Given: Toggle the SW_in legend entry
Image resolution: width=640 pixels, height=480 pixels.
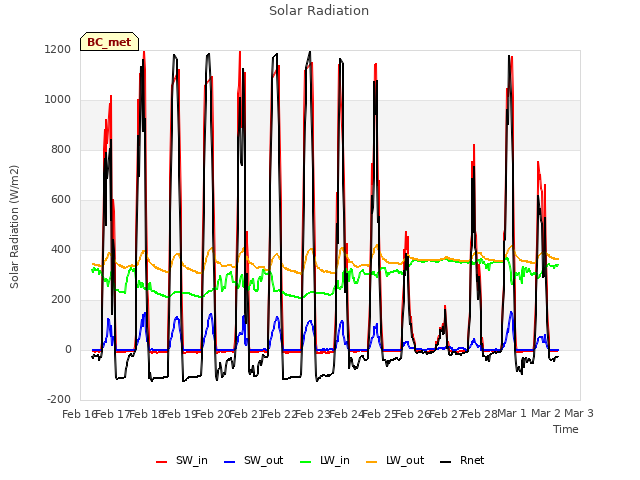Looking at the screenshot, I should tap(182, 461).
